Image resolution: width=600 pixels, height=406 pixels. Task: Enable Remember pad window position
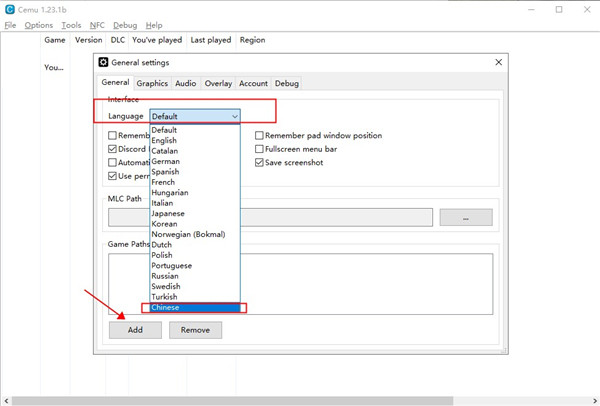[x=259, y=135]
